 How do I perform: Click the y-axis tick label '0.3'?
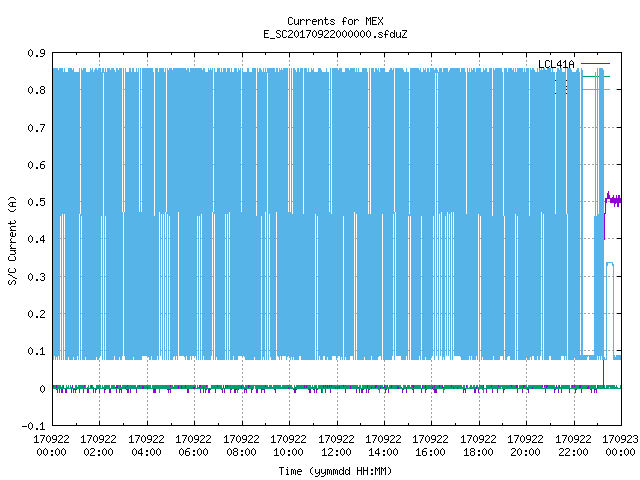36,277
